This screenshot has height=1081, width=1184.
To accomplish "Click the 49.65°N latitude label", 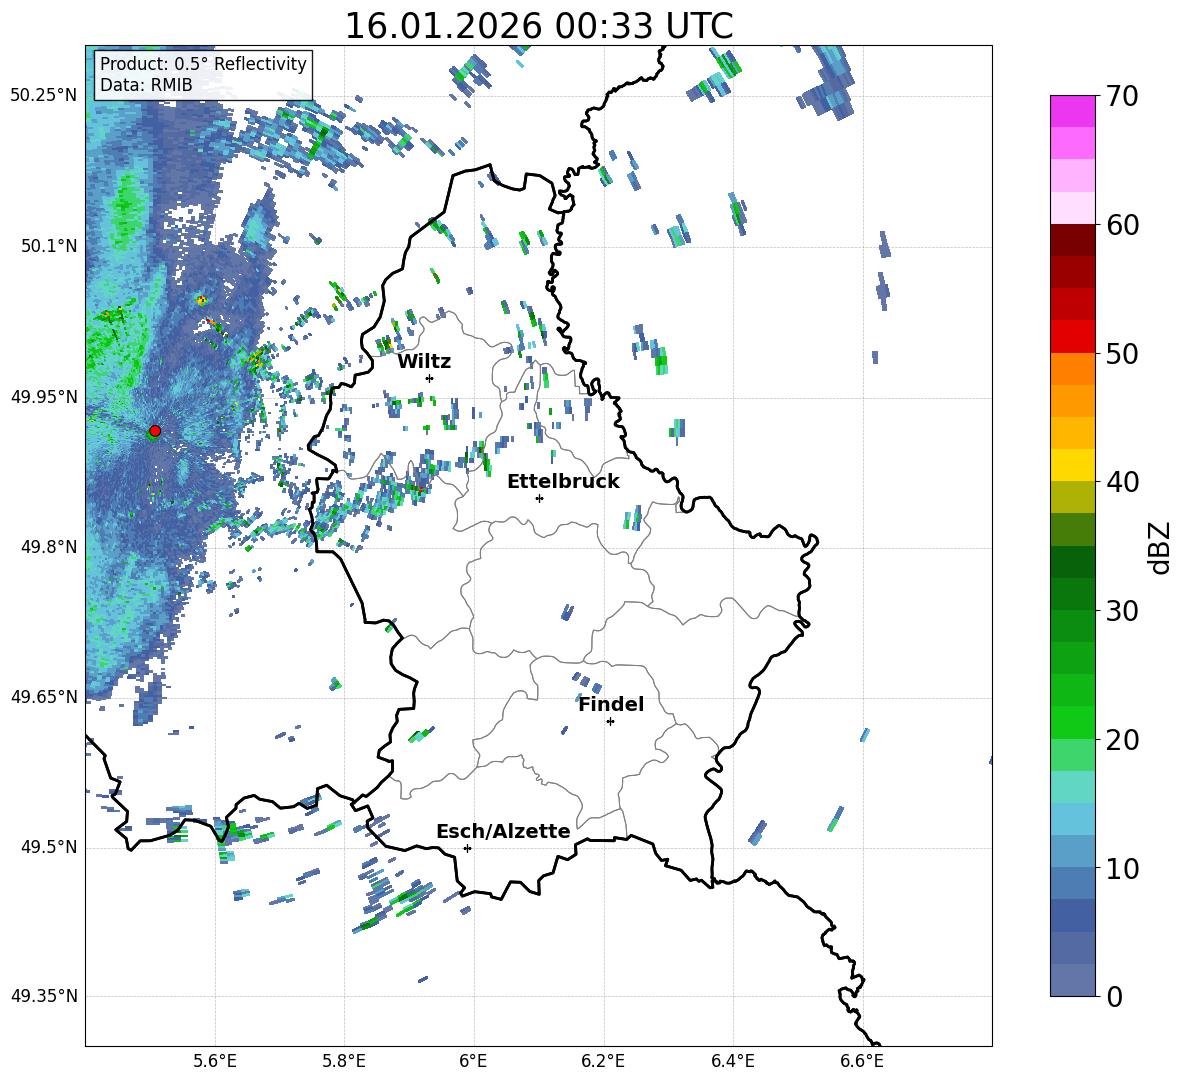I will 44,697.
